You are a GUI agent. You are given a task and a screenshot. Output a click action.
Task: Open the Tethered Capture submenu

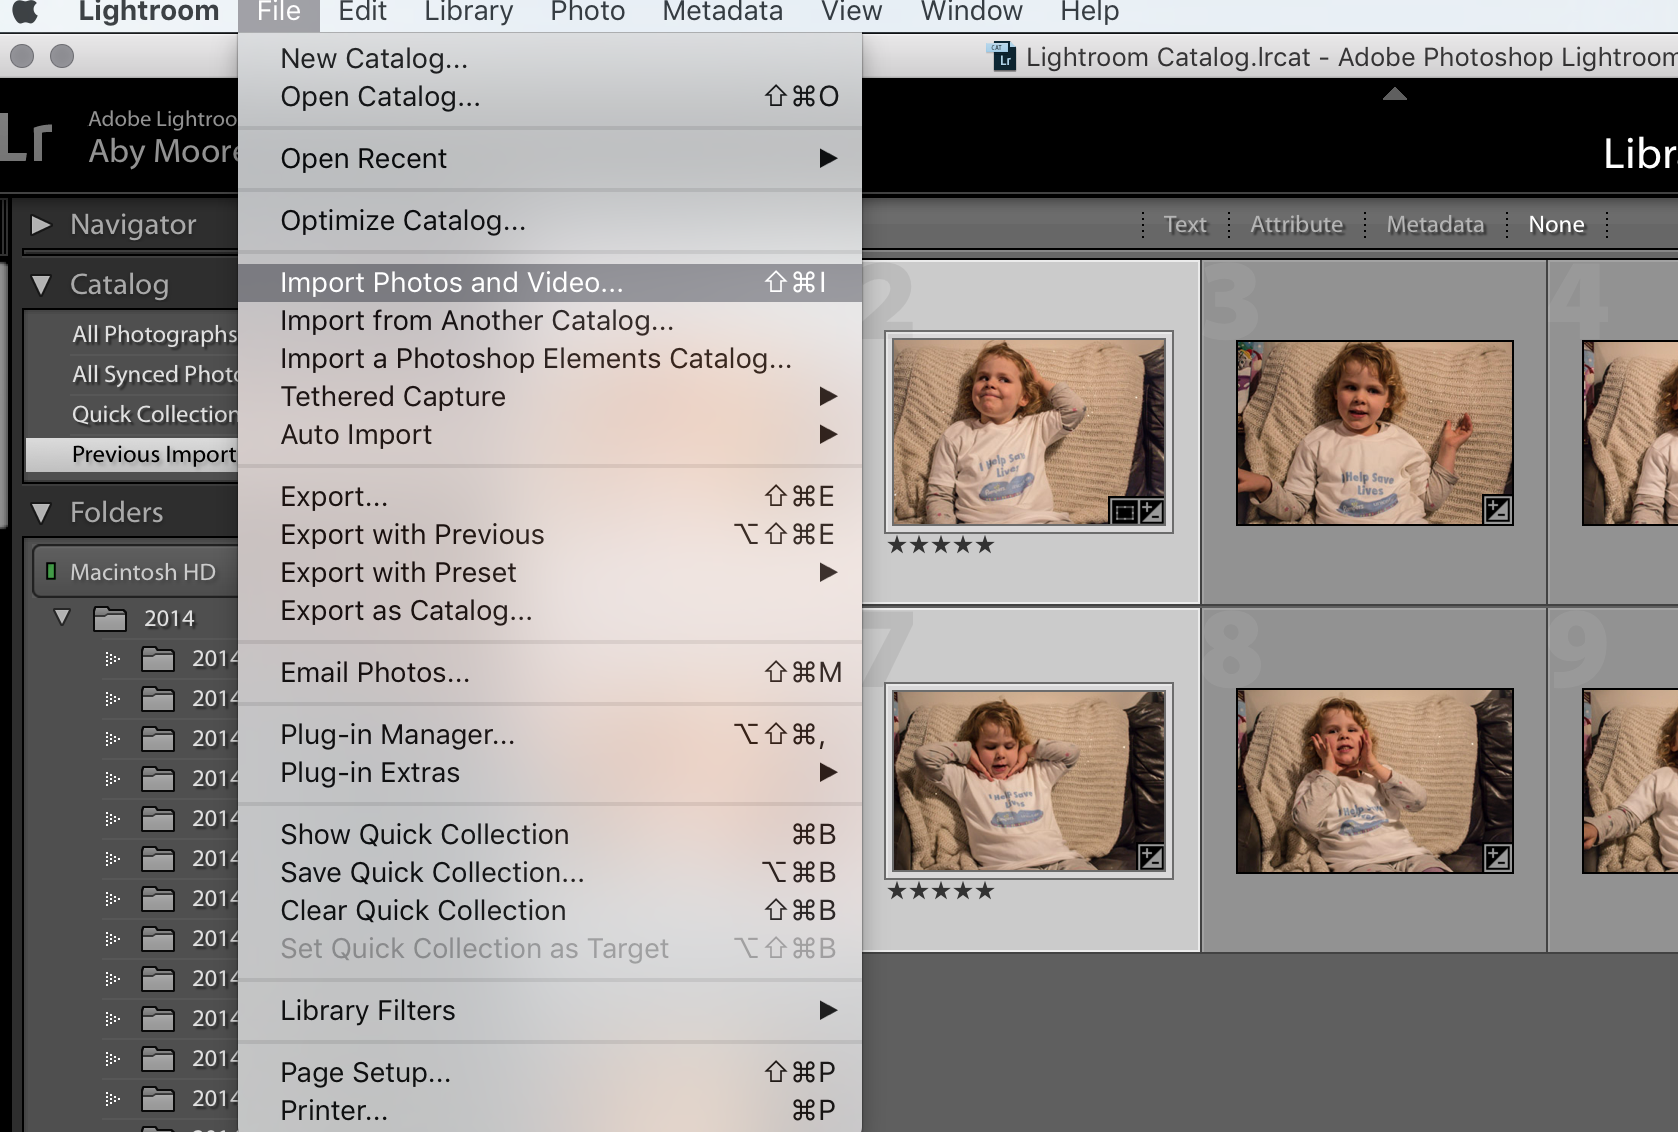pos(550,397)
